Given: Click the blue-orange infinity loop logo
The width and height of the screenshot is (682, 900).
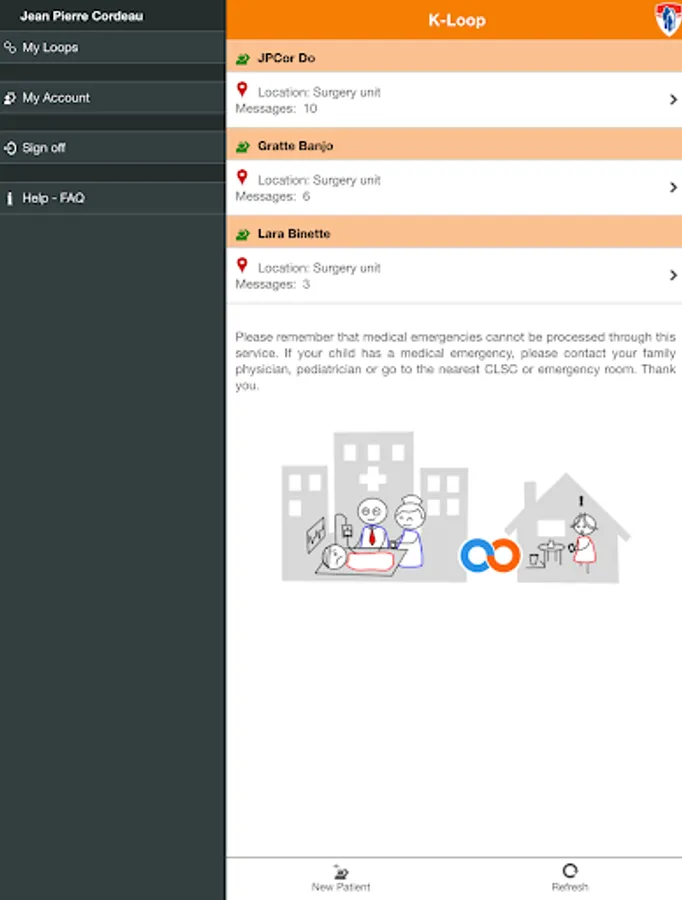Looking at the screenshot, I should pos(490,556).
